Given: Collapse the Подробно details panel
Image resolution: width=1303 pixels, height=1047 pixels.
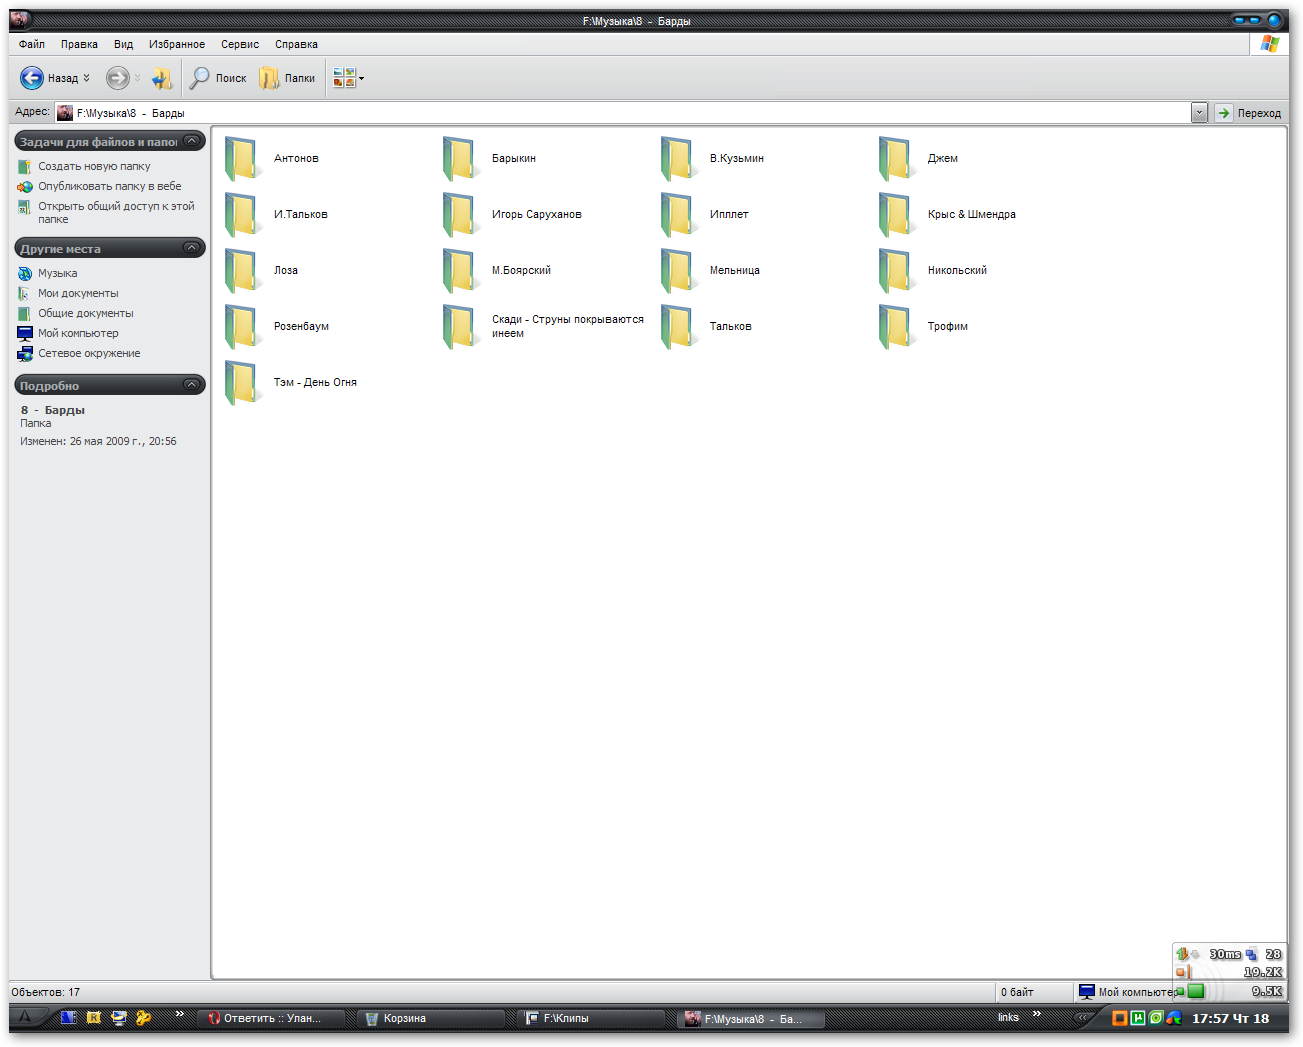Looking at the screenshot, I should tap(192, 385).
